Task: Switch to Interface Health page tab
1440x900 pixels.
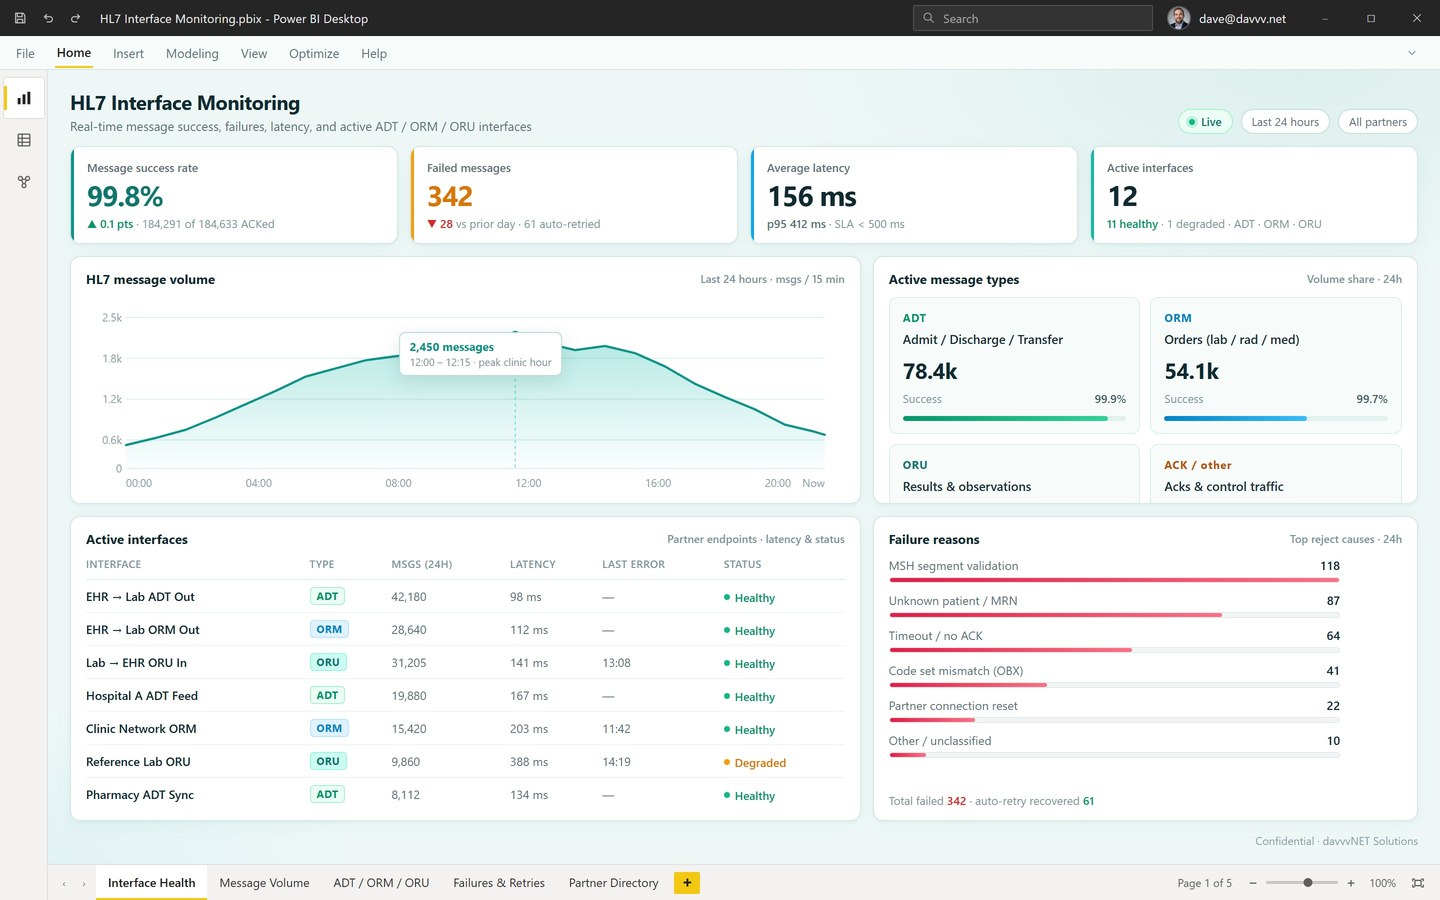Action: pyautogui.click(x=152, y=883)
